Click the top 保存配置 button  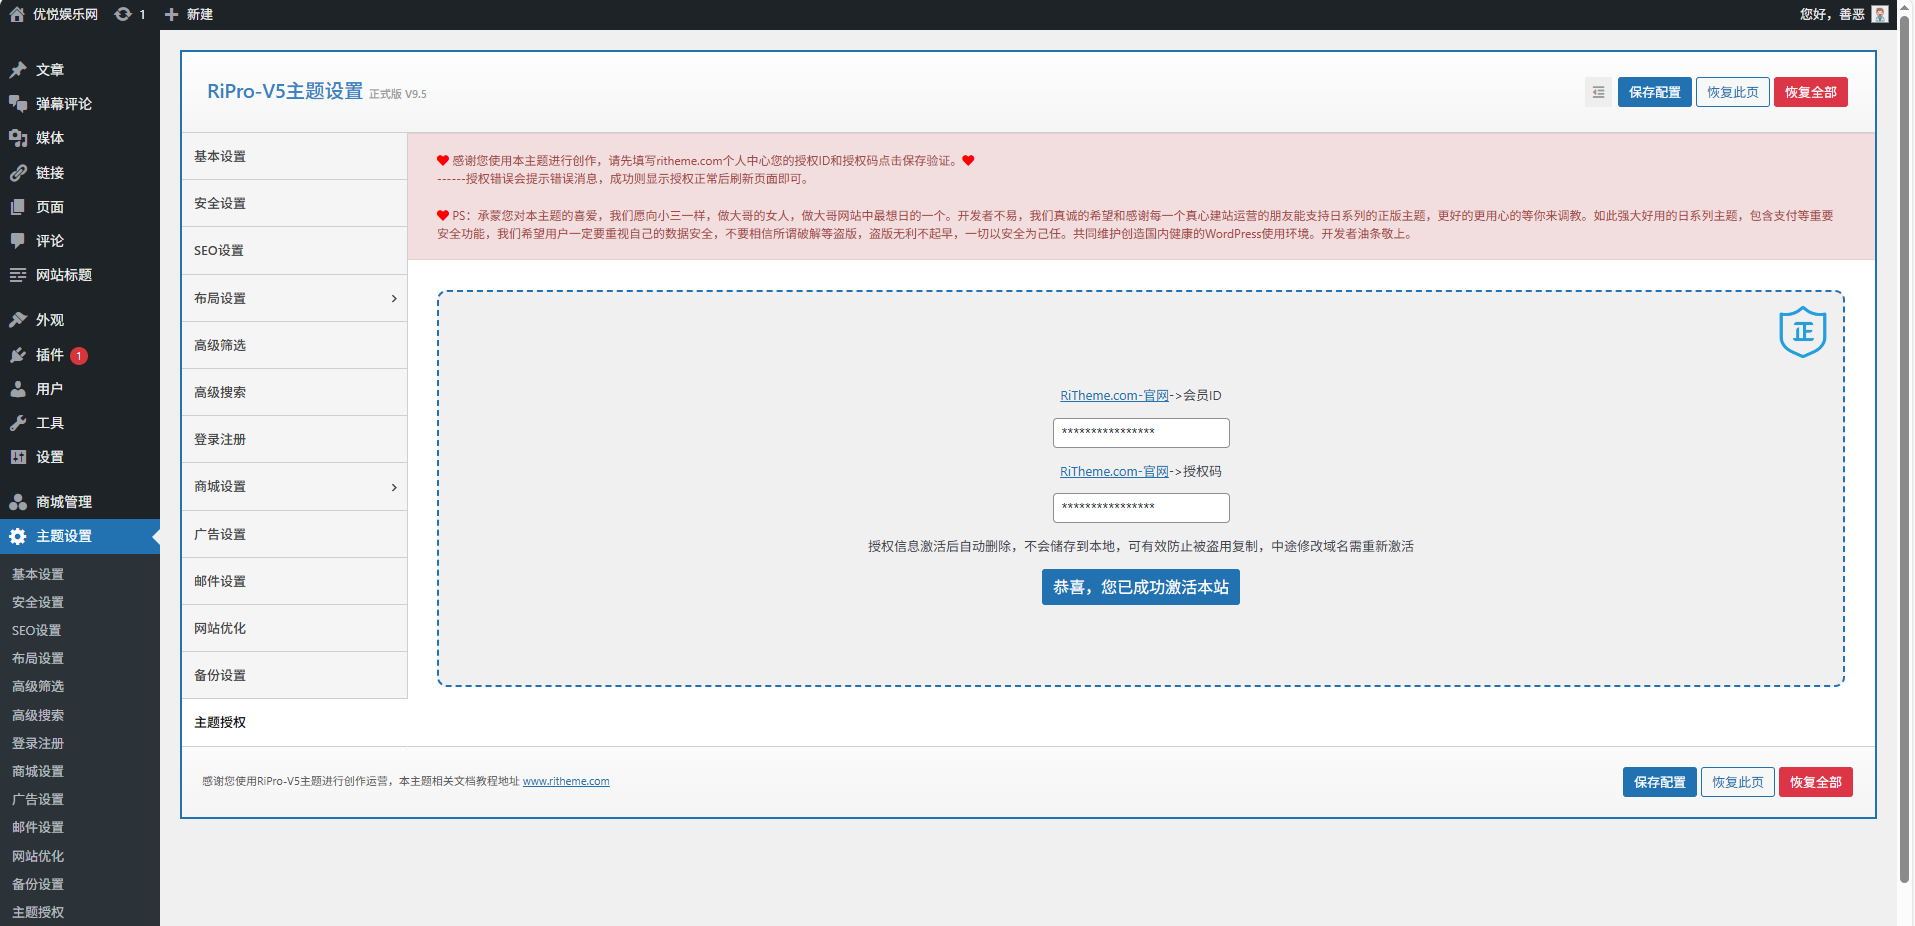click(x=1654, y=92)
